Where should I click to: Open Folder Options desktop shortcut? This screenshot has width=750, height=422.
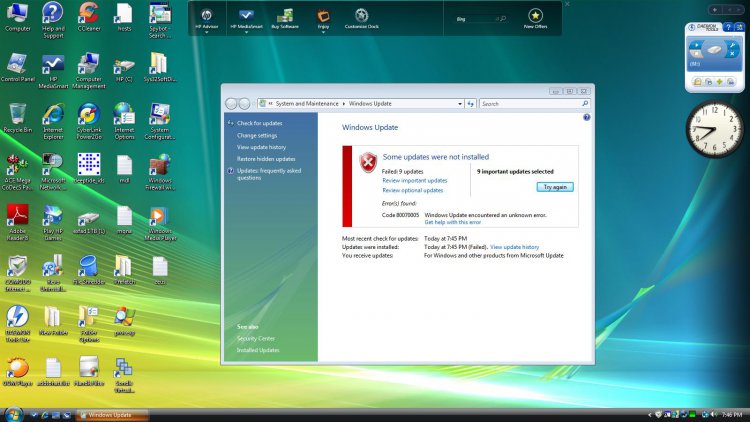tap(88, 324)
